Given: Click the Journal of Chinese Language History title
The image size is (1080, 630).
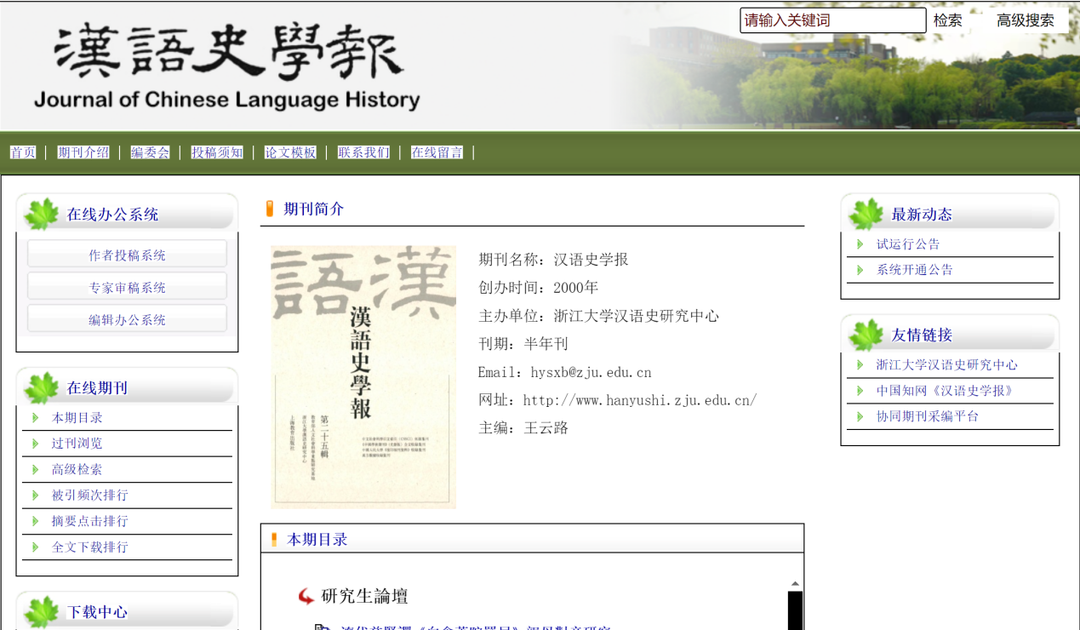Looking at the screenshot, I should pyautogui.click(x=227, y=100).
